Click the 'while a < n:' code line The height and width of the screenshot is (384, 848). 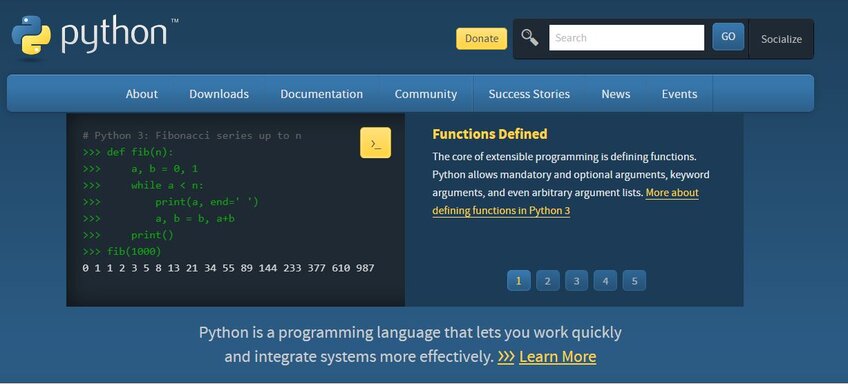pos(143,185)
